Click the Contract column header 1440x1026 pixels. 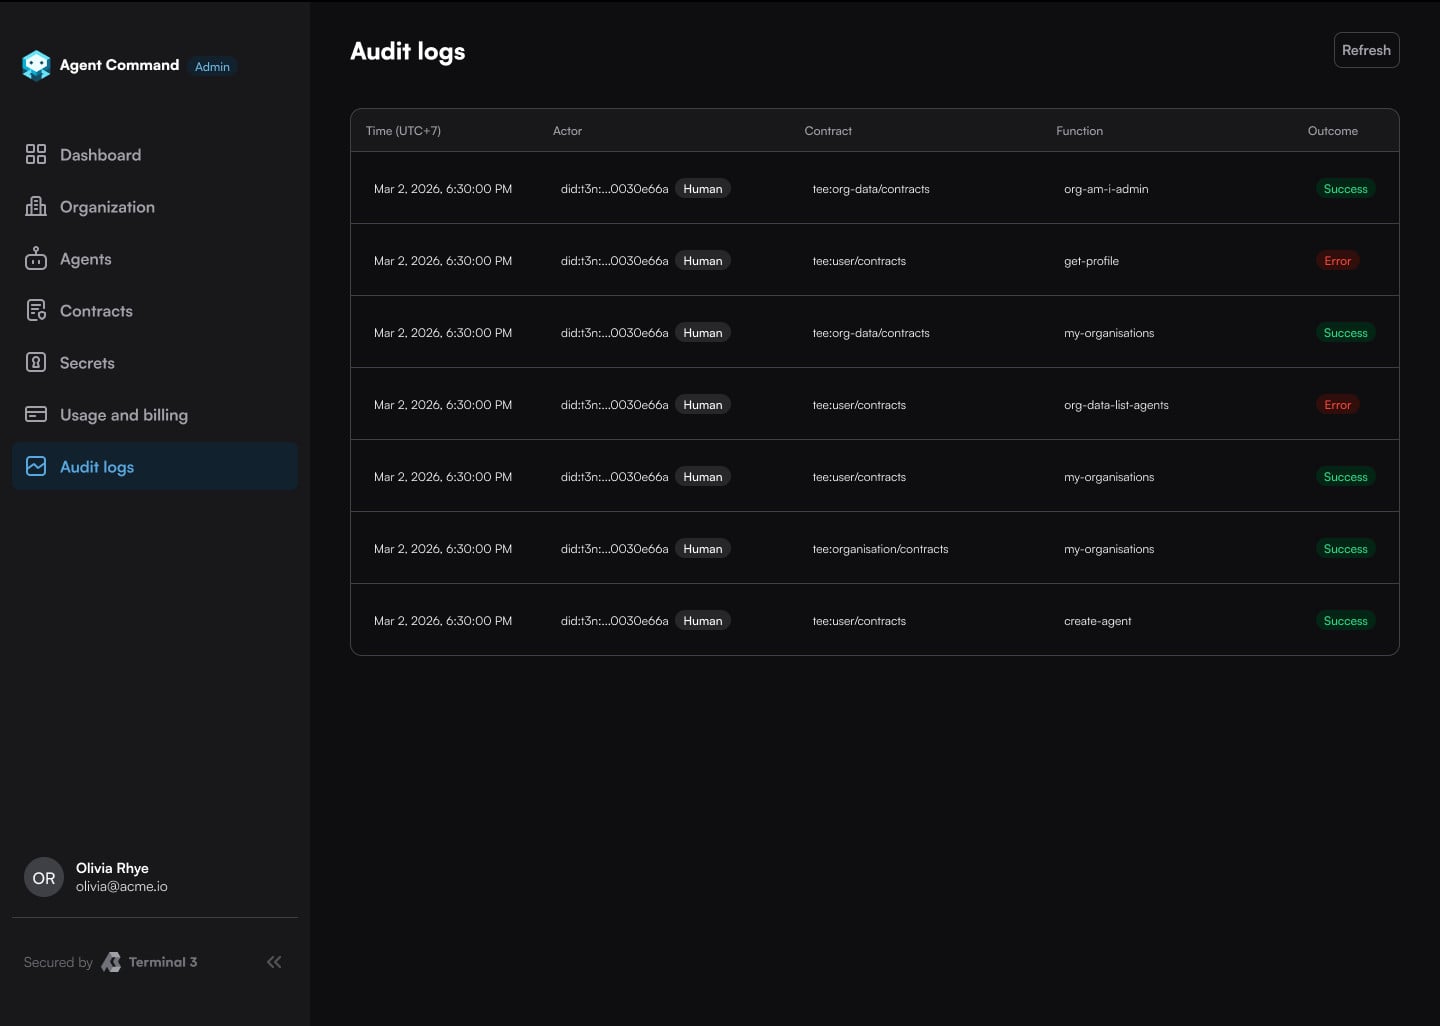pyautogui.click(x=828, y=131)
